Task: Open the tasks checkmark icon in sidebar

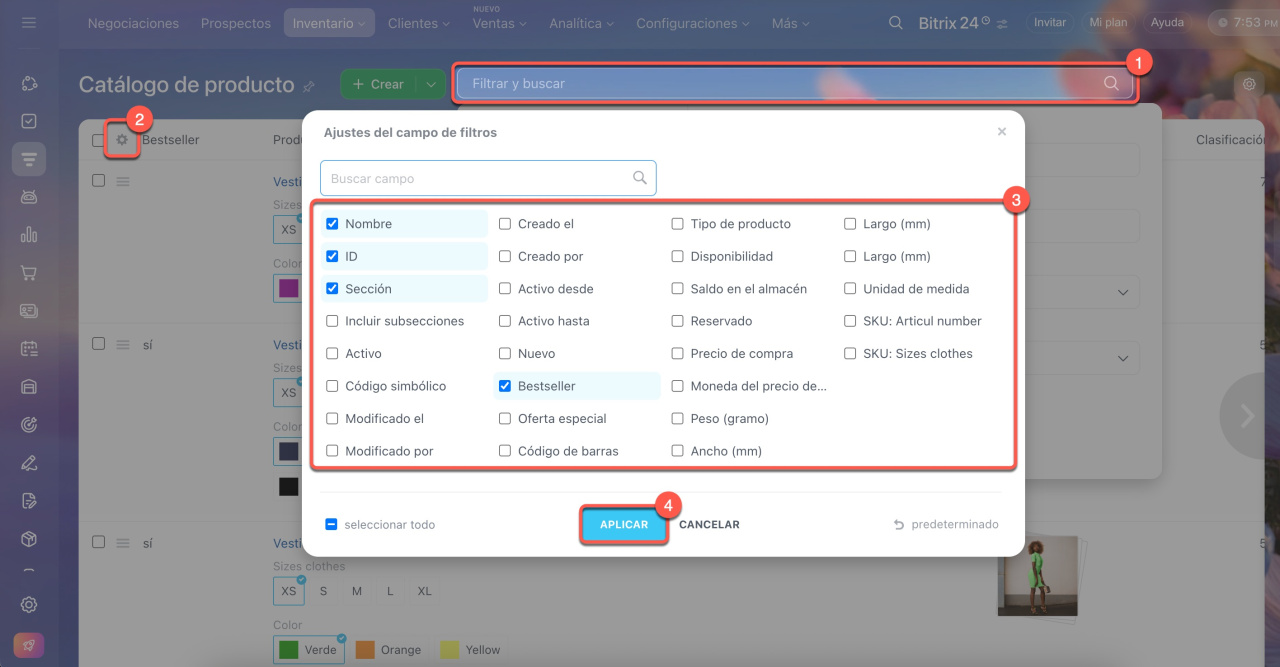Action: tap(29, 121)
